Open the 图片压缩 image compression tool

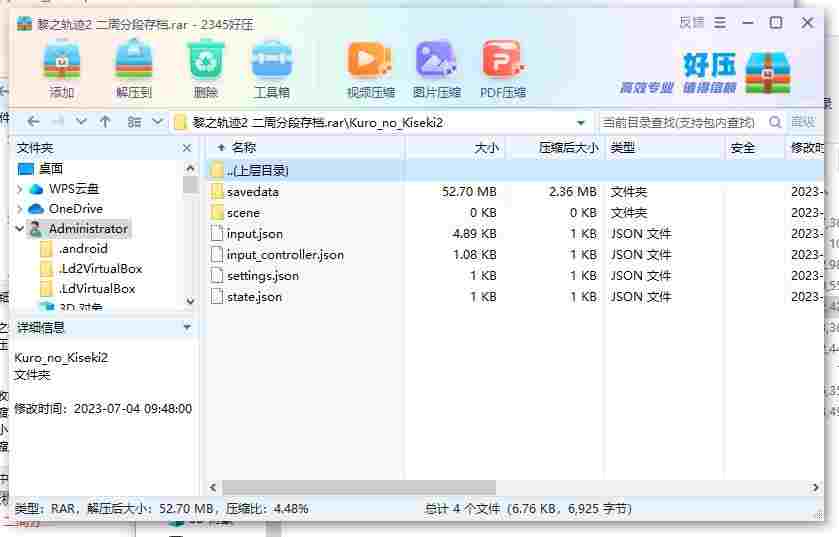point(437,70)
